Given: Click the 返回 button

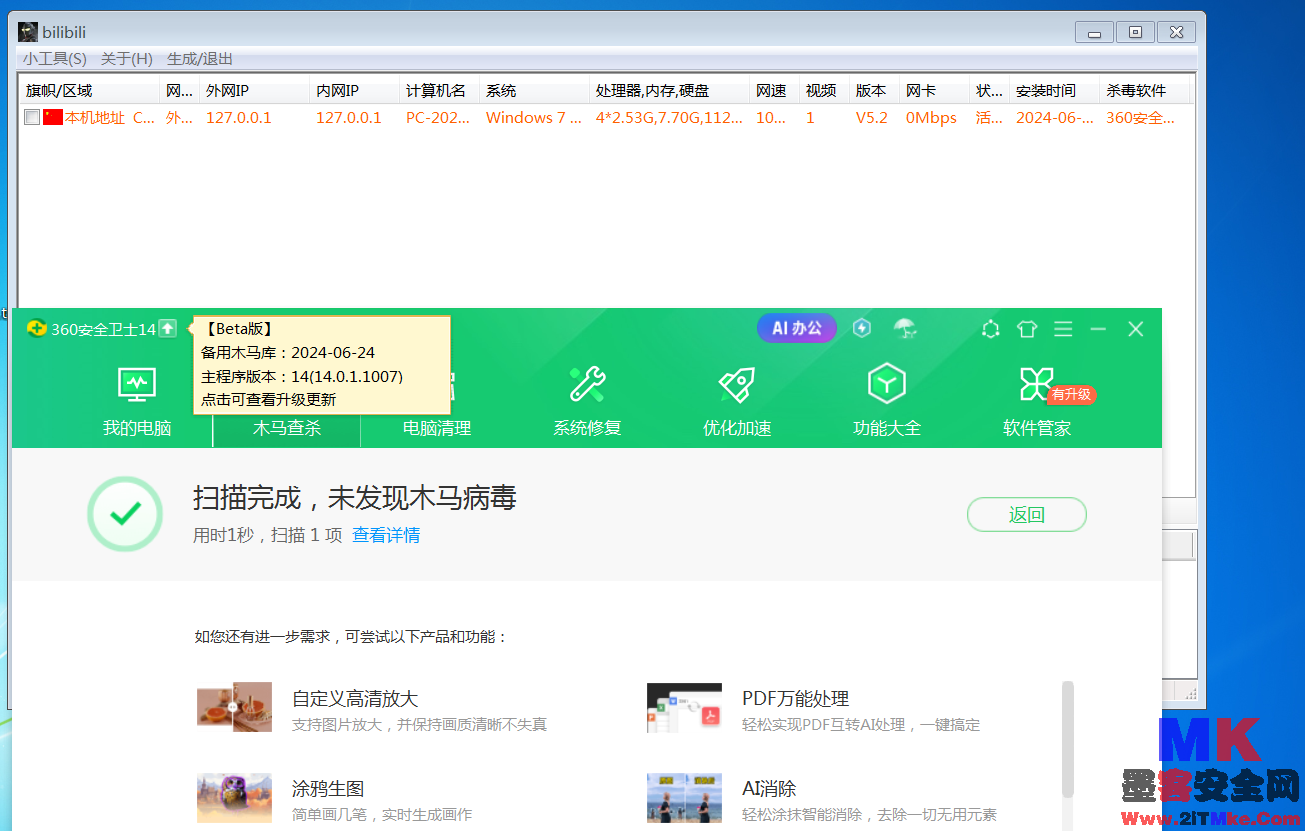Looking at the screenshot, I should (1027, 515).
